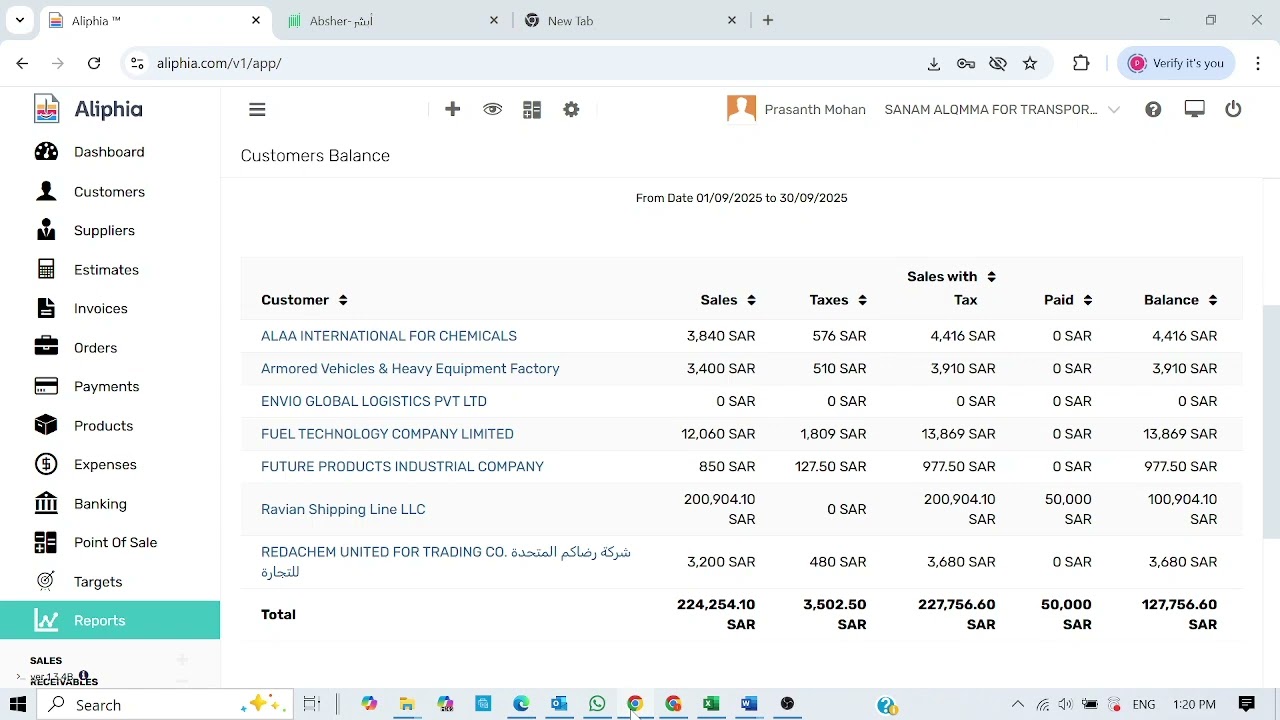Image resolution: width=1280 pixels, height=720 pixels.
Task: Click the help question mark icon
Action: 1153,110
